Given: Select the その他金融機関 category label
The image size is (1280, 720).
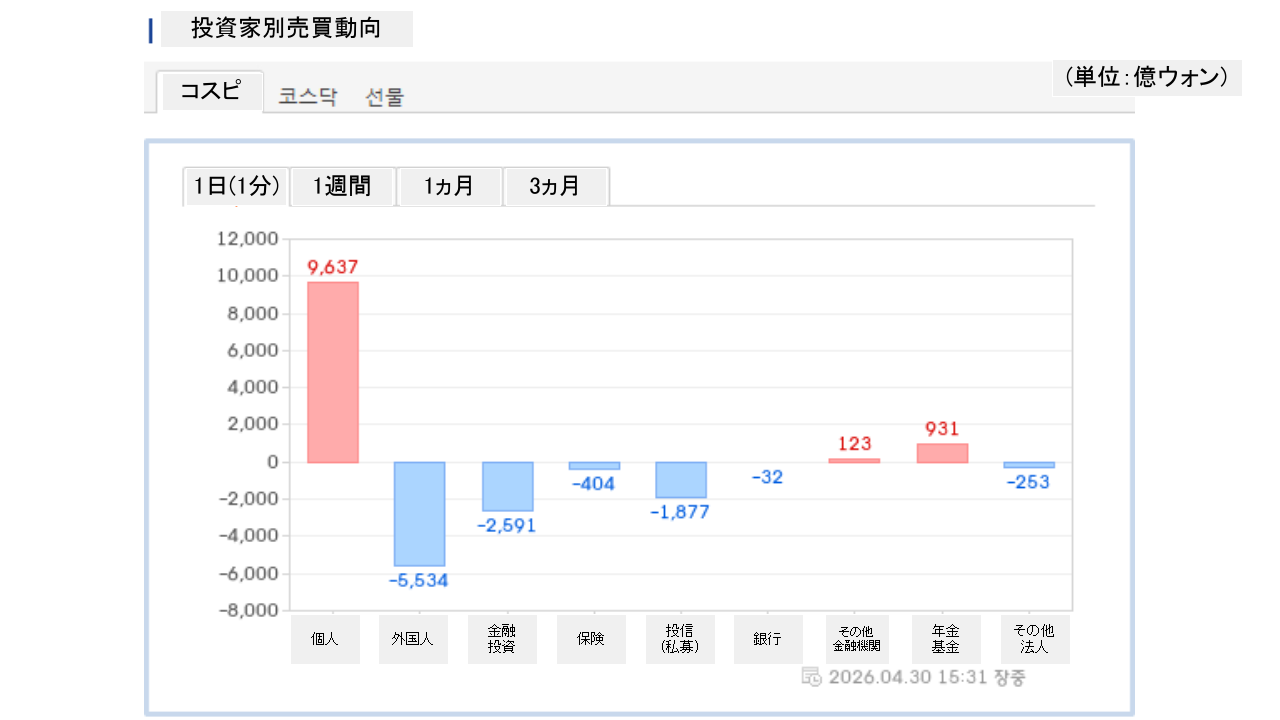Looking at the screenshot, I should pos(854,639).
